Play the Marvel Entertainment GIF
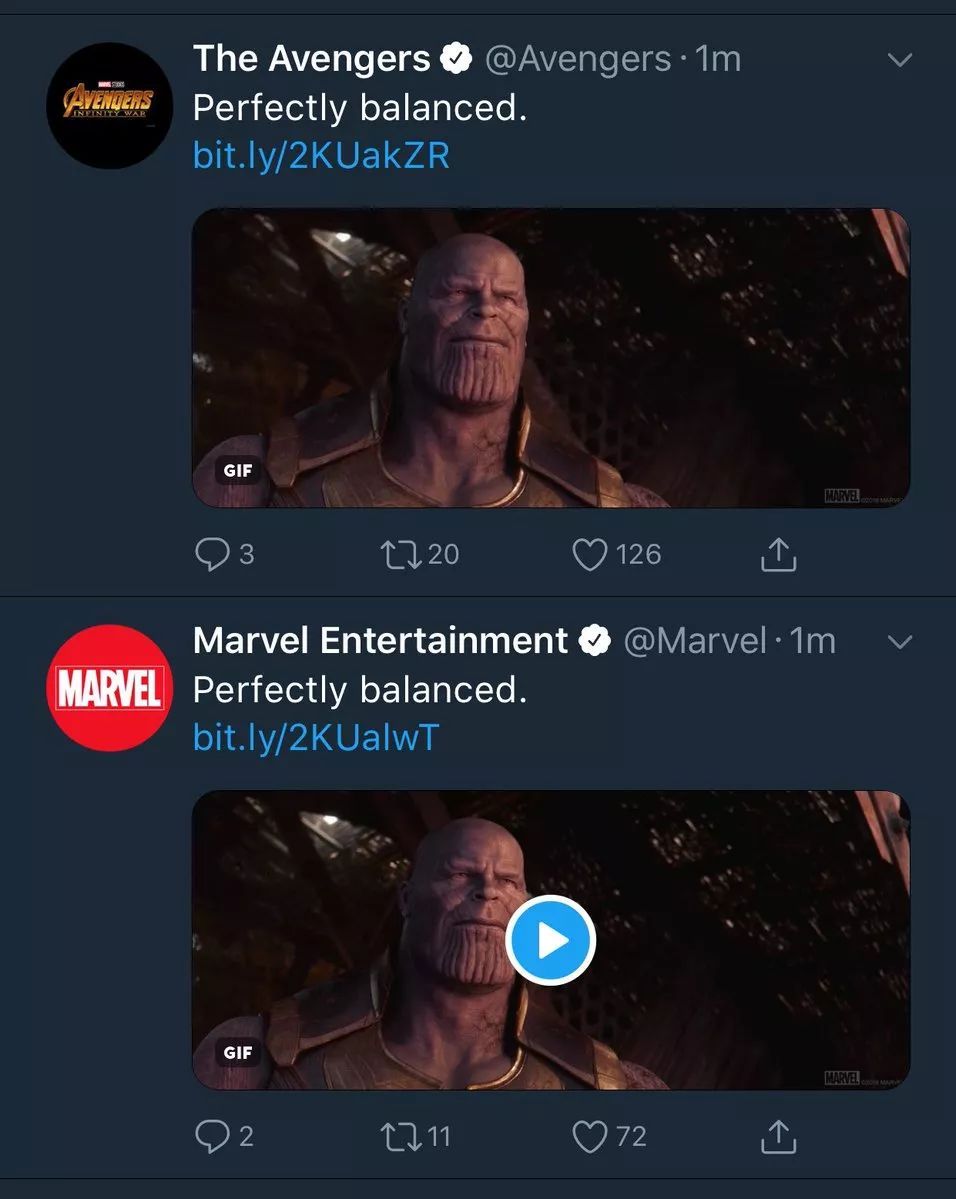This screenshot has width=956, height=1199. click(551, 940)
